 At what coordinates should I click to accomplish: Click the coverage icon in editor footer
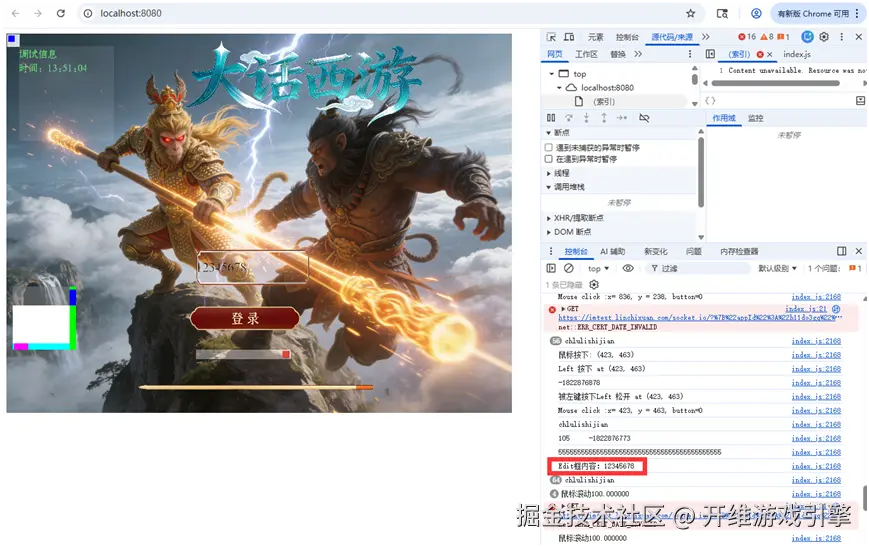[x=860, y=101]
